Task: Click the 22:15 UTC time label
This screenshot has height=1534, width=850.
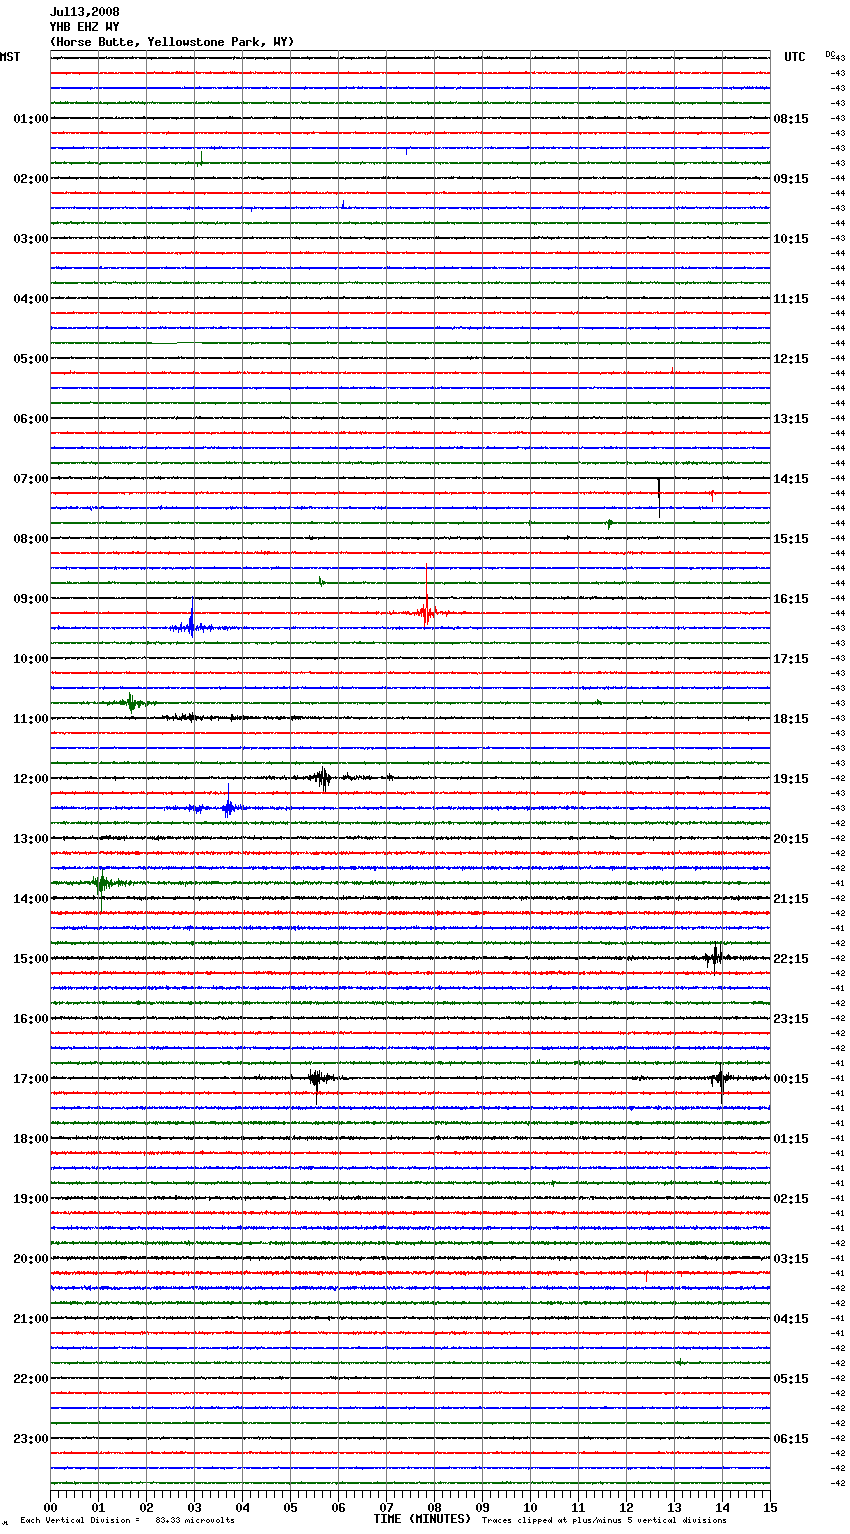Action: (791, 959)
